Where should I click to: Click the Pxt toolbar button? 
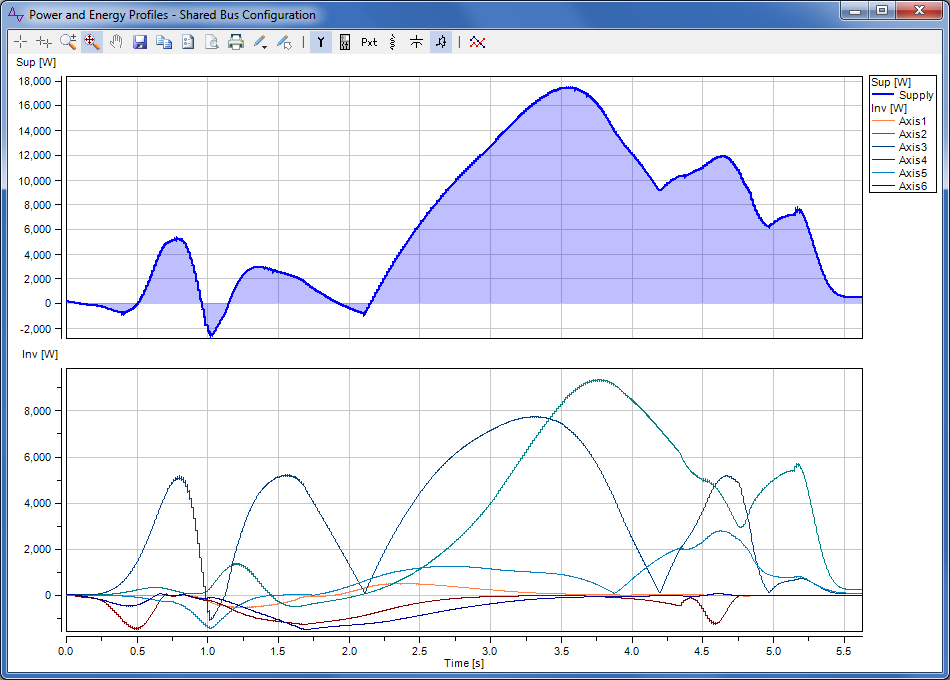point(369,42)
